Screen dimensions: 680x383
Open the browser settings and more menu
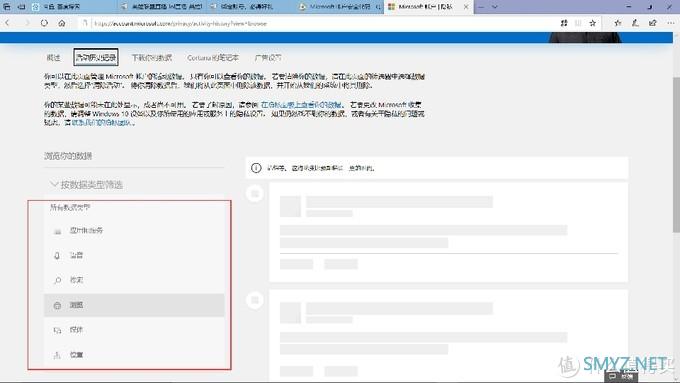coord(670,23)
